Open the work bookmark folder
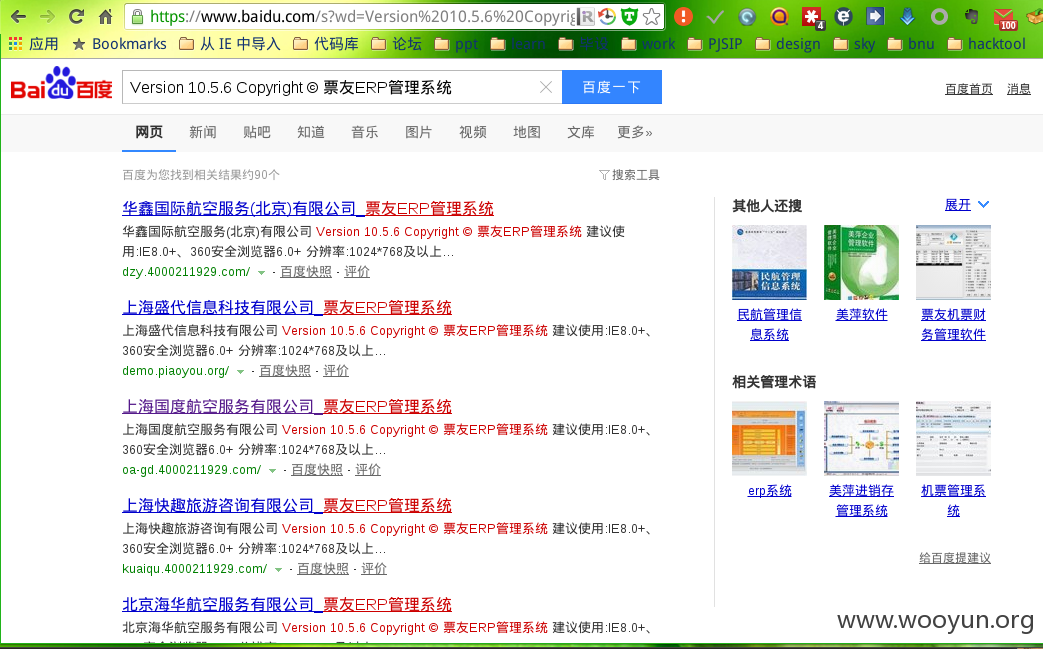 tap(649, 44)
